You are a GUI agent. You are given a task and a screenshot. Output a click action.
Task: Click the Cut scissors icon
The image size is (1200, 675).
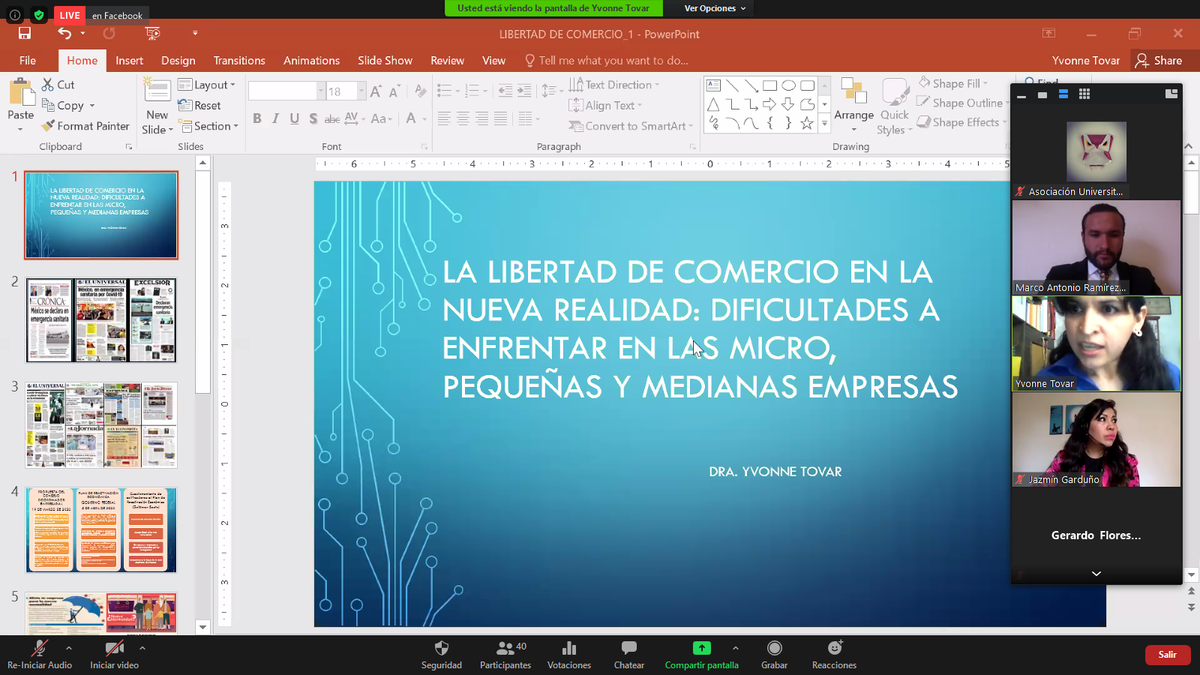[48, 85]
